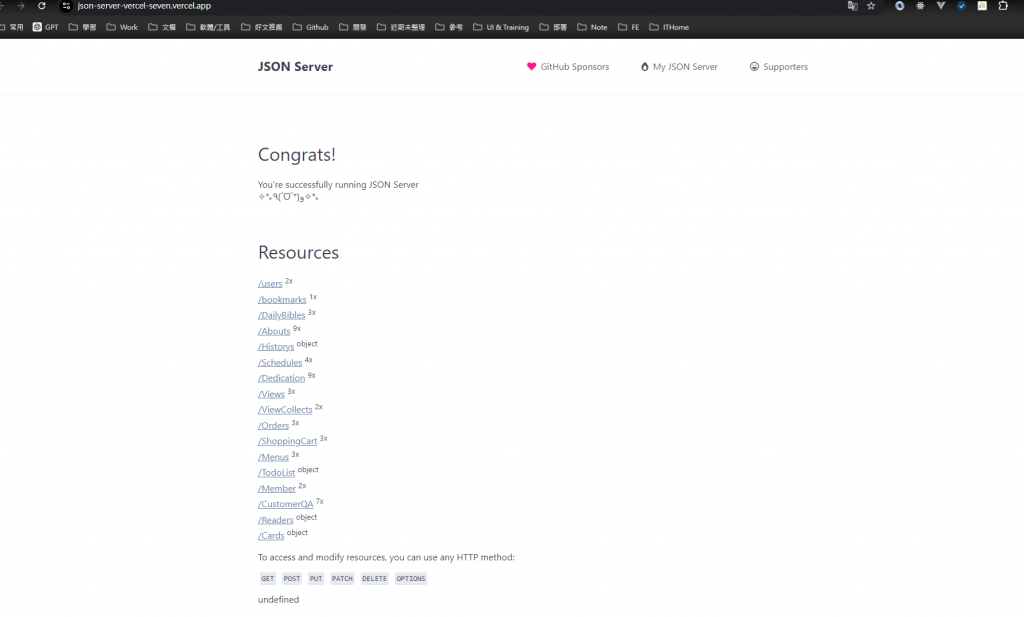Open the /Readers resource link
Viewport: 1024px width, 617px height.
[x=276, y=520]
